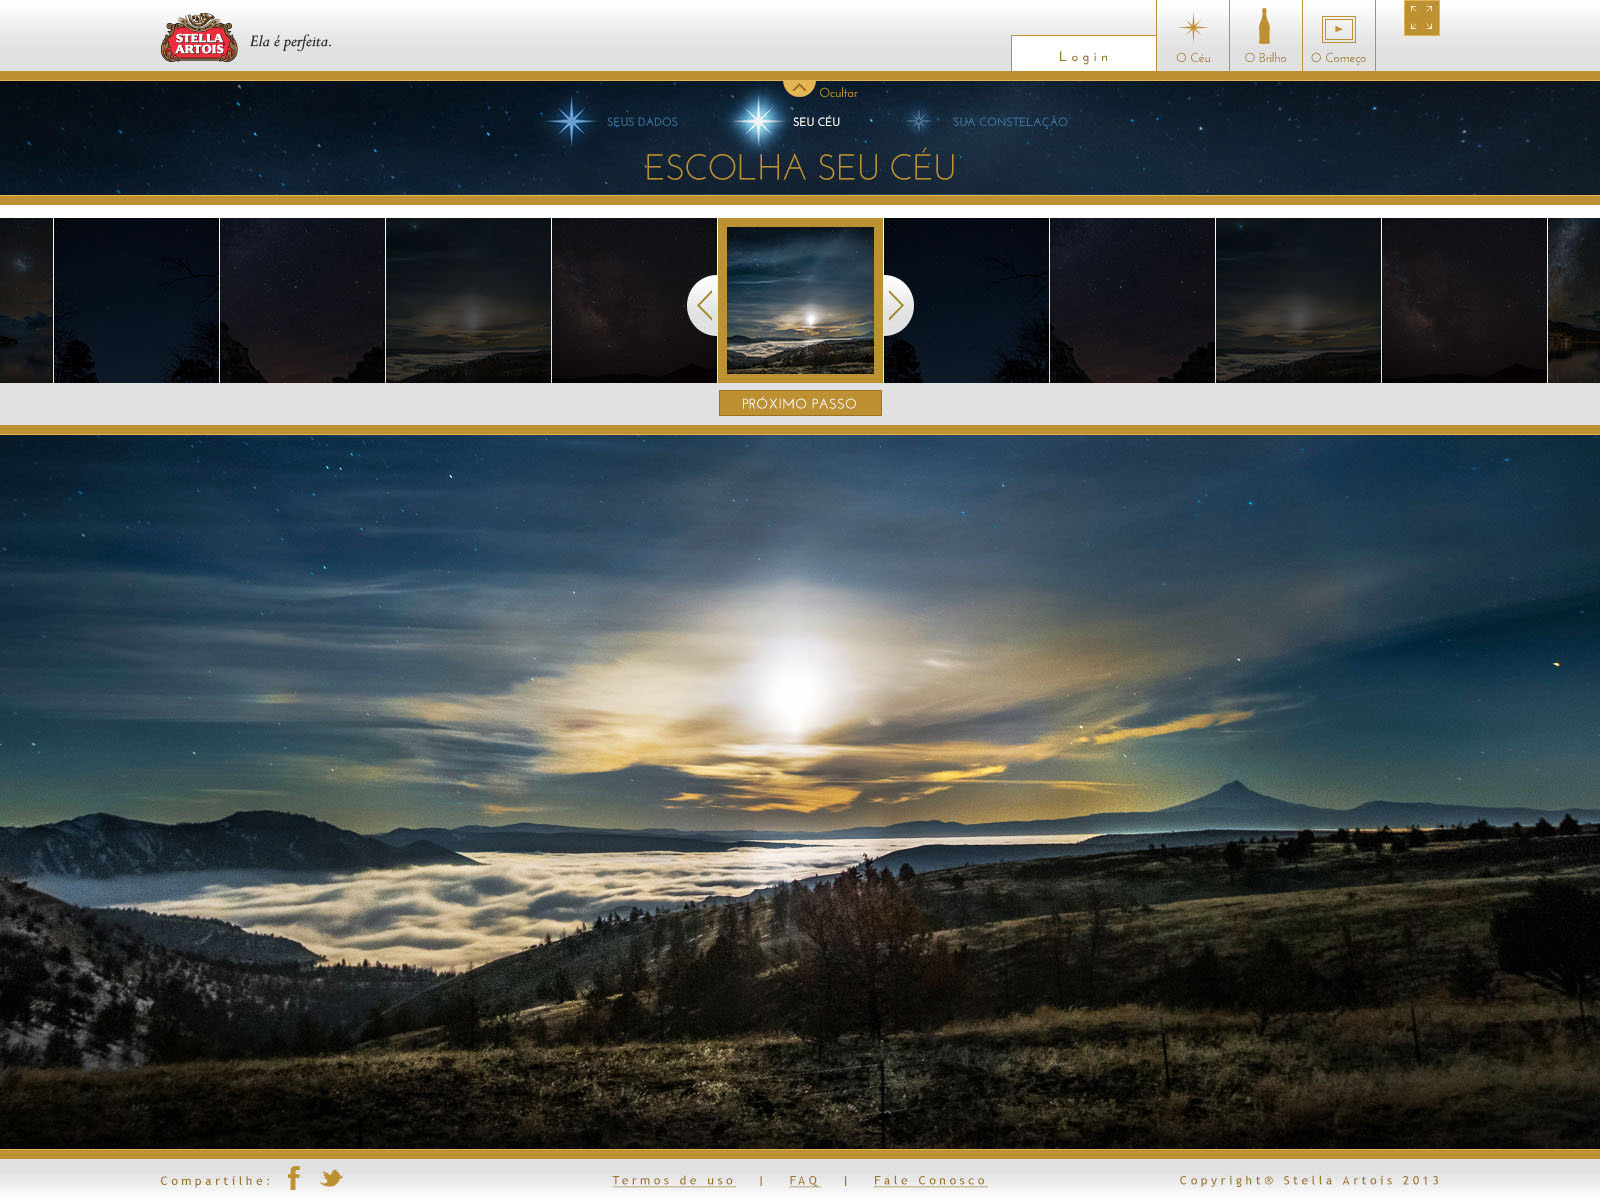The height and width of the screenshot is (1200, 1600).
Task: Click the Próximo Passo button
Action: pyautogui.click(x=800, y=403)
